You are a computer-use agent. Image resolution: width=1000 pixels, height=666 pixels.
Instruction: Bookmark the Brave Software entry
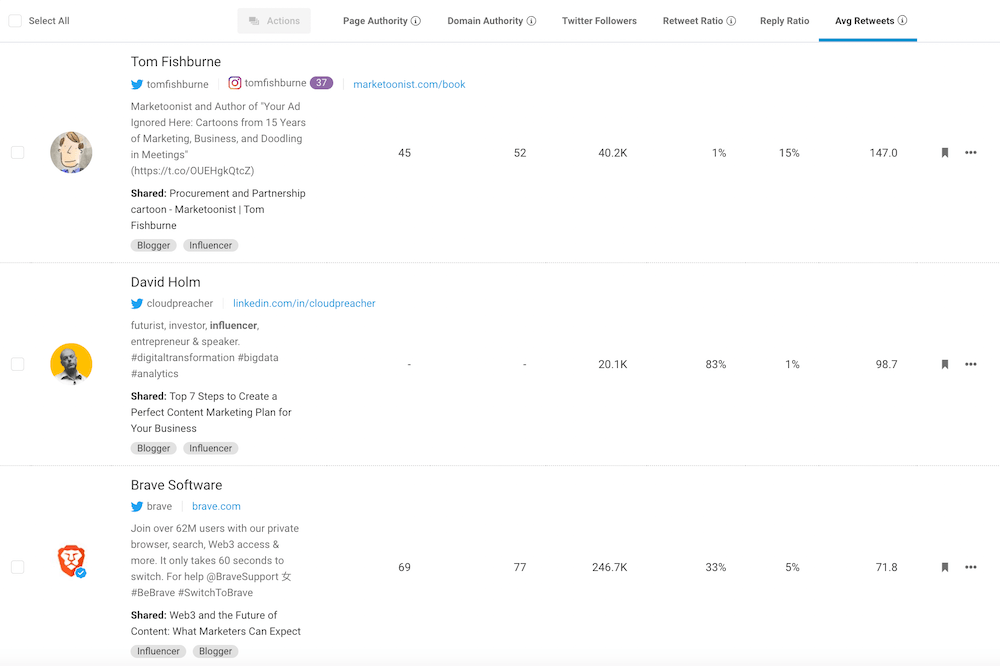(944, 567)
